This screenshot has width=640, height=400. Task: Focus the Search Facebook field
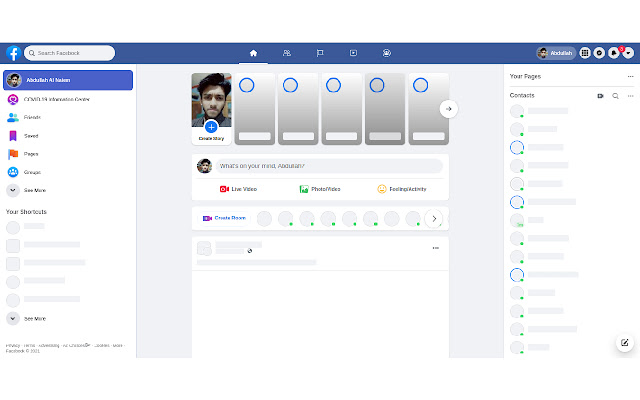click(69, 53)
